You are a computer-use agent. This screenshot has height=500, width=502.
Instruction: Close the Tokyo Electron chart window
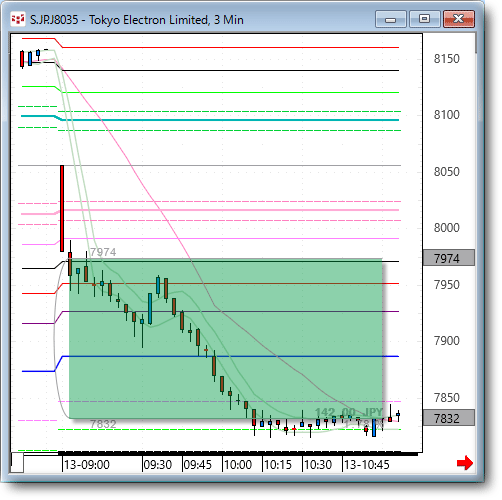459,19
